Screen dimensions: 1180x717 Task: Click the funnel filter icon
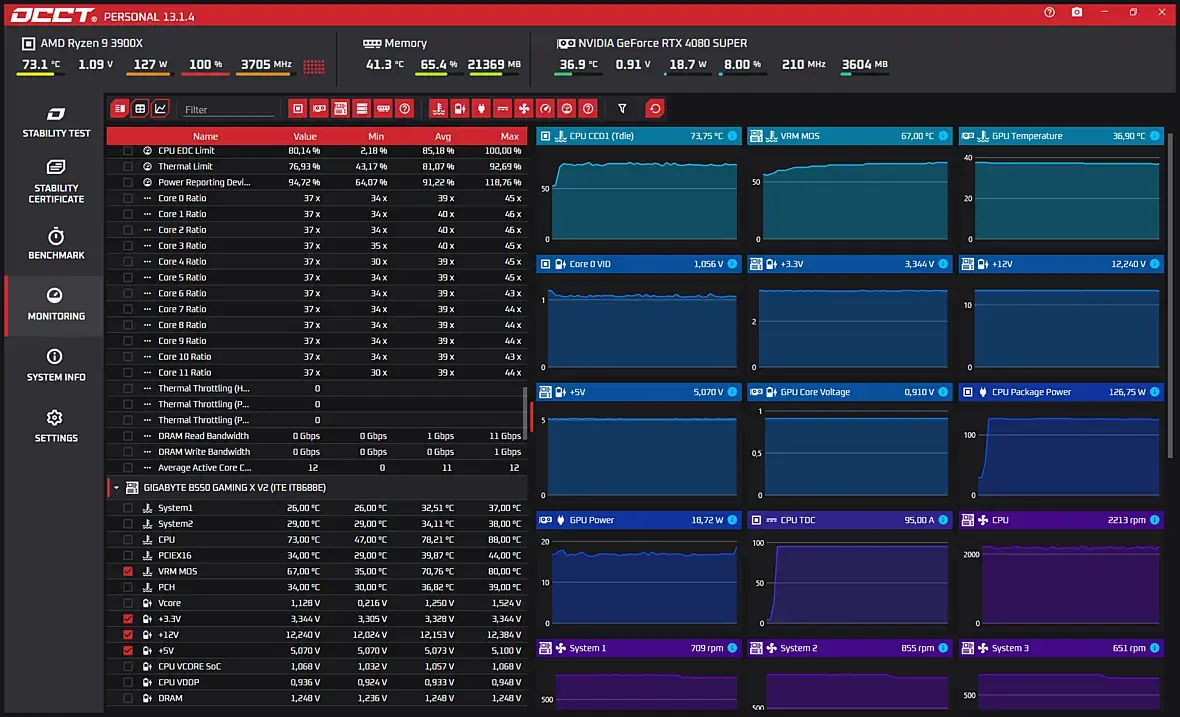(622, 108)
